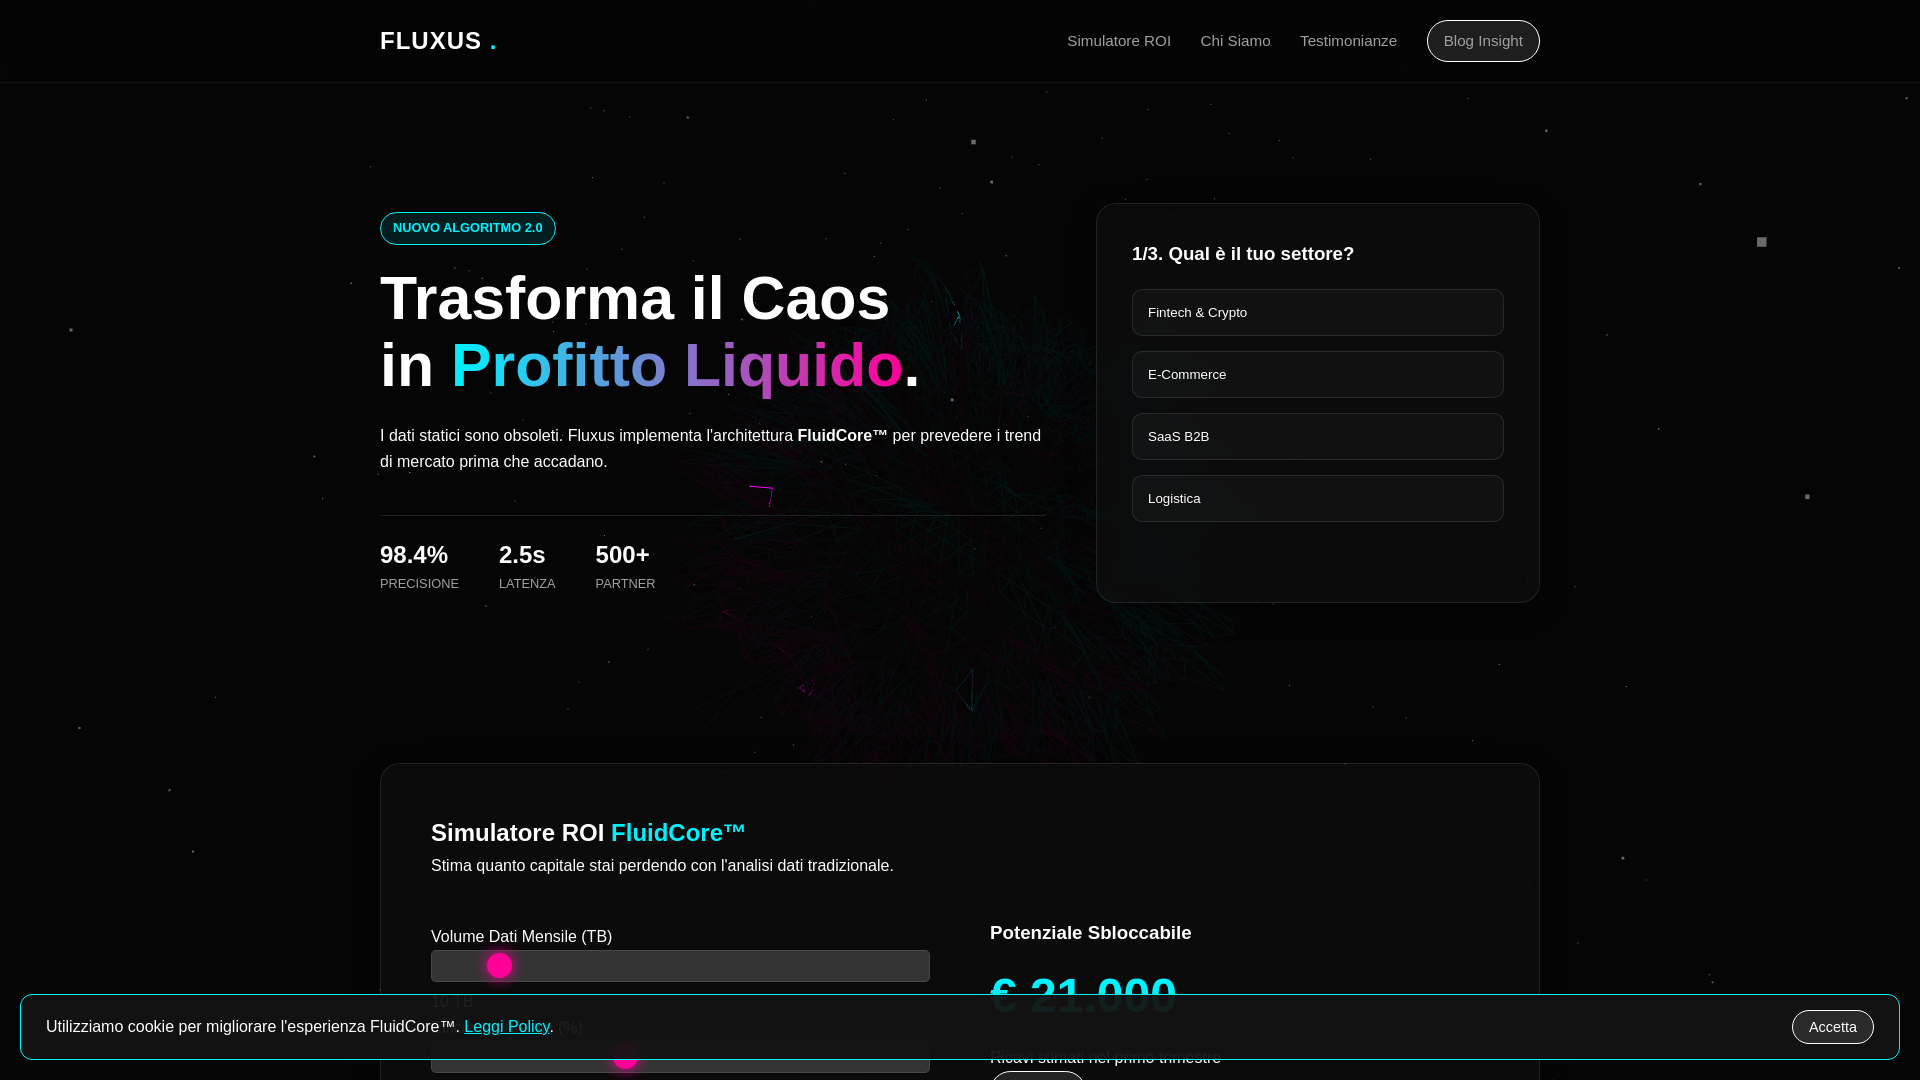Select Logistica sector option
Screen dimensions: 1920x1080
(x=1317, y=498)
